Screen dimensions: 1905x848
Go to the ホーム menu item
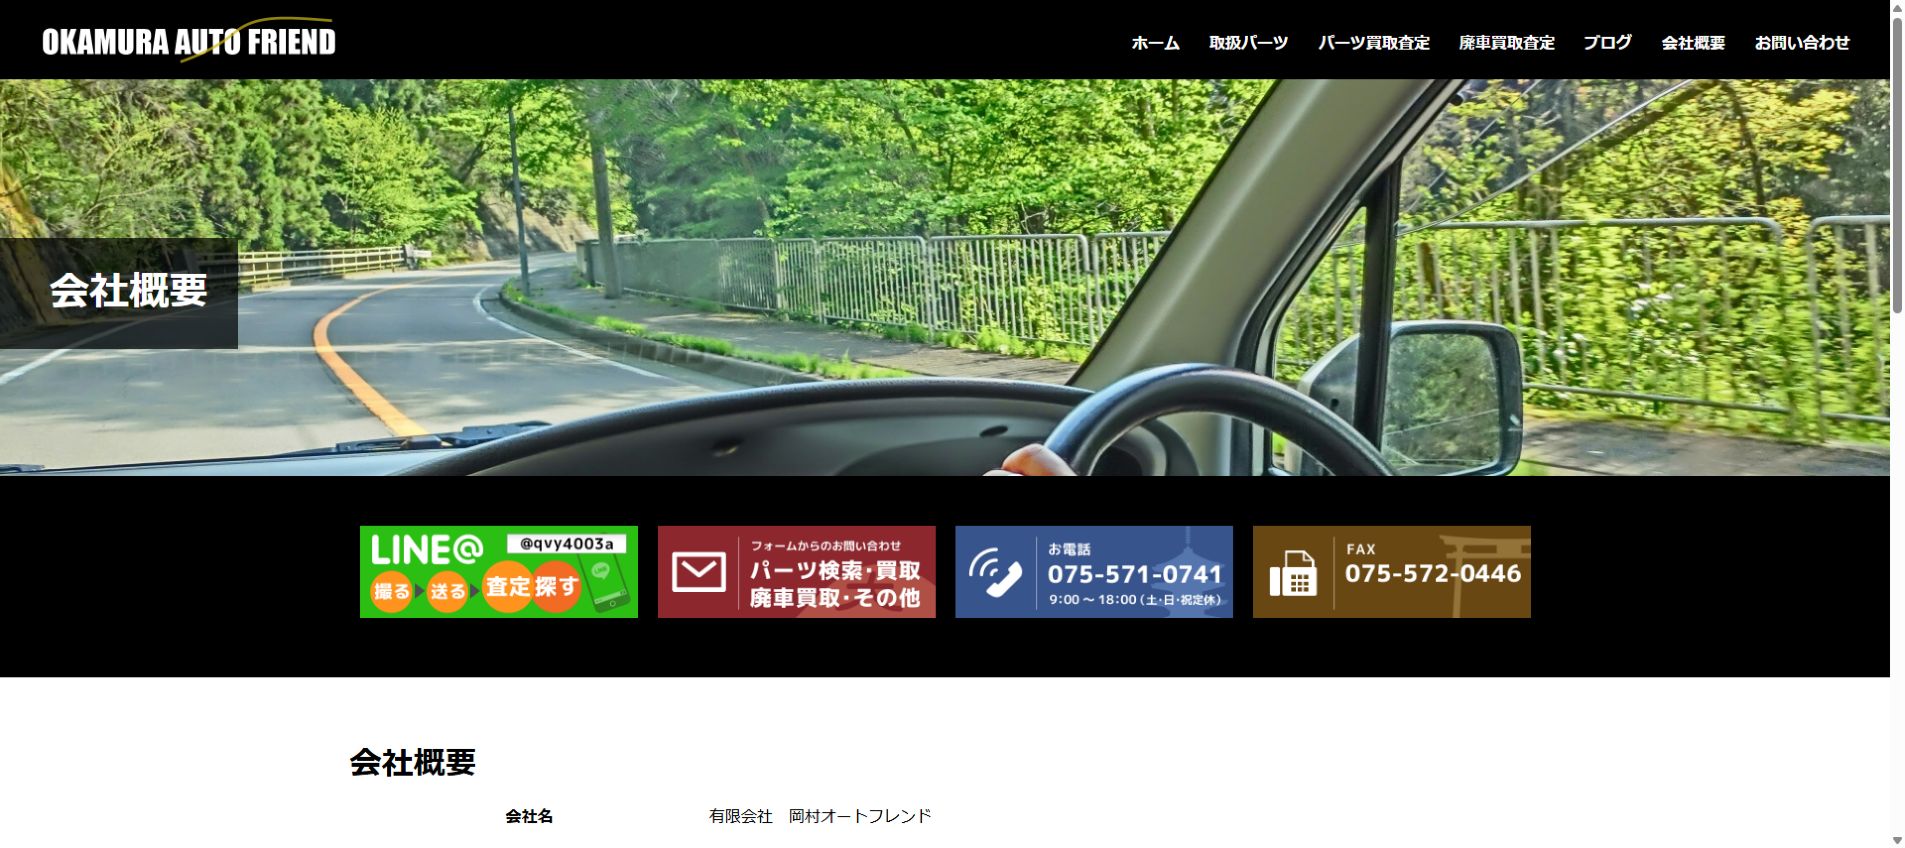coord(1155,43)
